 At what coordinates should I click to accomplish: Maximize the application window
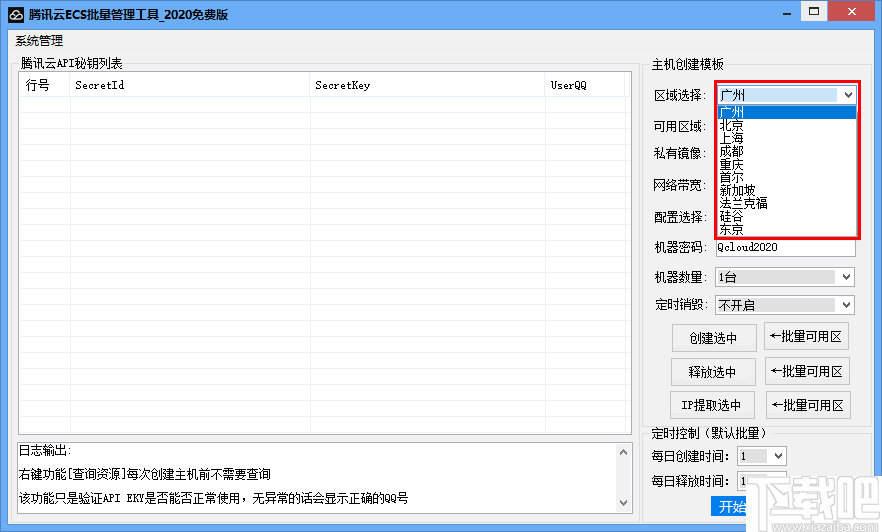[x=814, y=11]
